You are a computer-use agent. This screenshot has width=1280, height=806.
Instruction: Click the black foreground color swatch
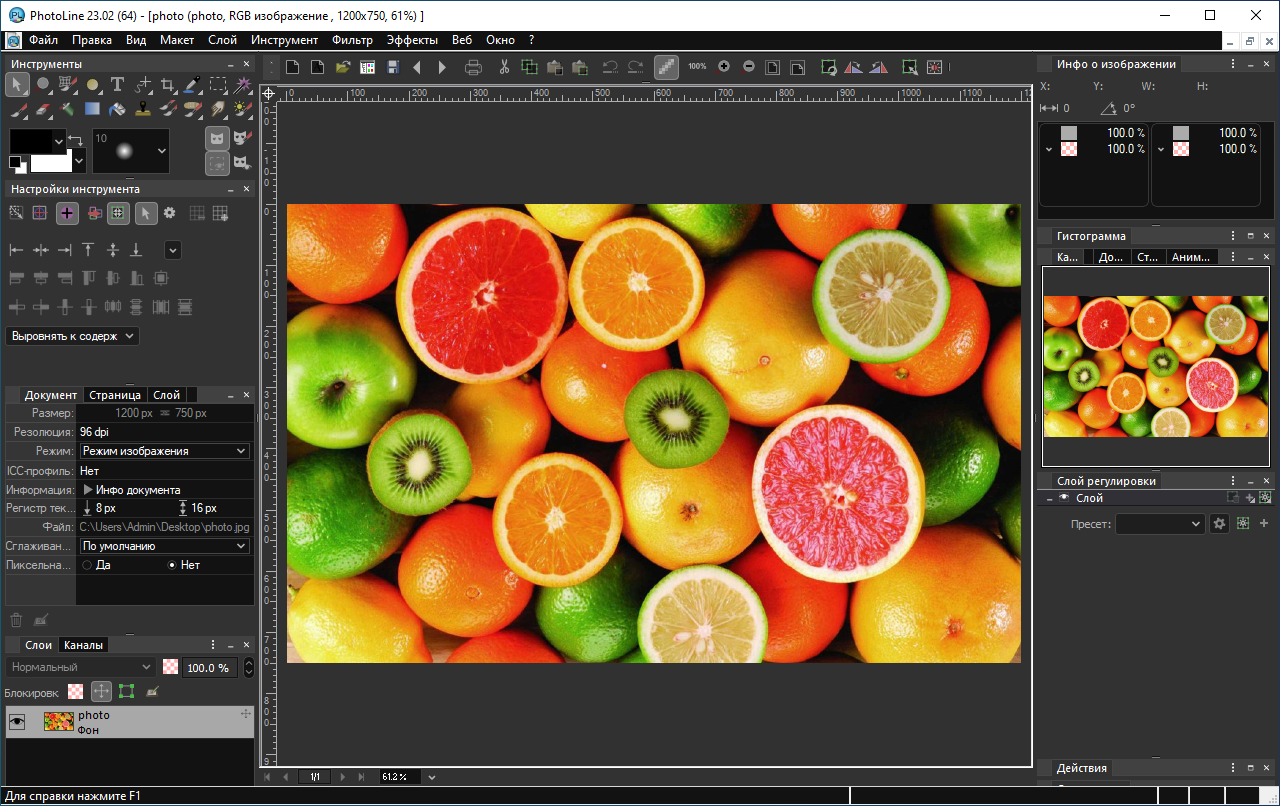30,140
